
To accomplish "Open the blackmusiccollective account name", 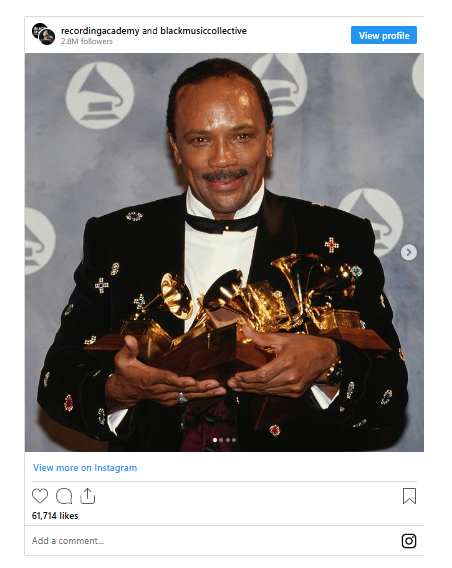I will (204, 31).
